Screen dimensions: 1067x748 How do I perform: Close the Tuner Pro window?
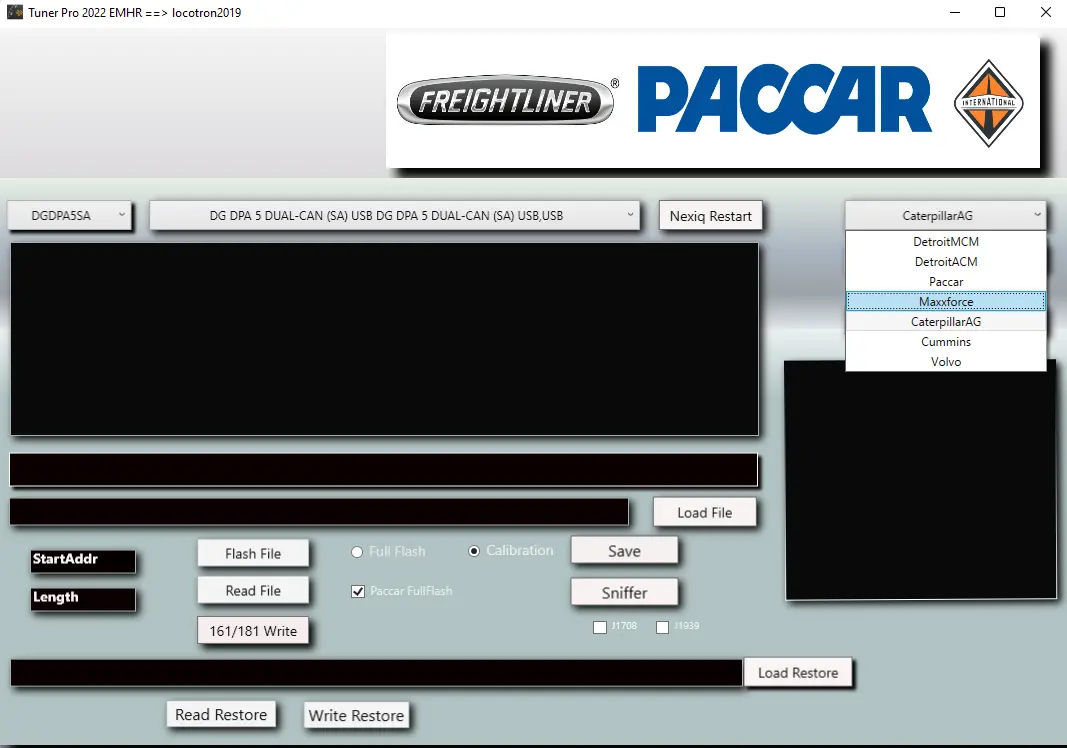(x=1045, y=12)
